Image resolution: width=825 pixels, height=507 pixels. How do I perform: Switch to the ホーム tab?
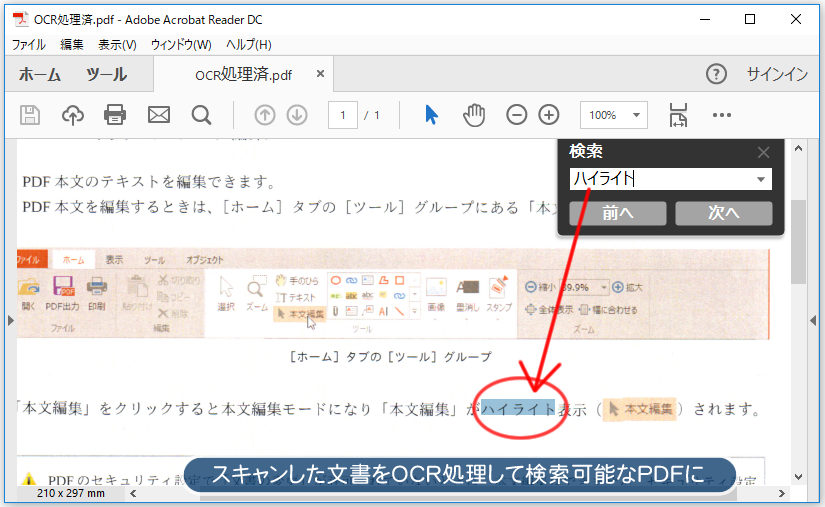pos(40,74)
